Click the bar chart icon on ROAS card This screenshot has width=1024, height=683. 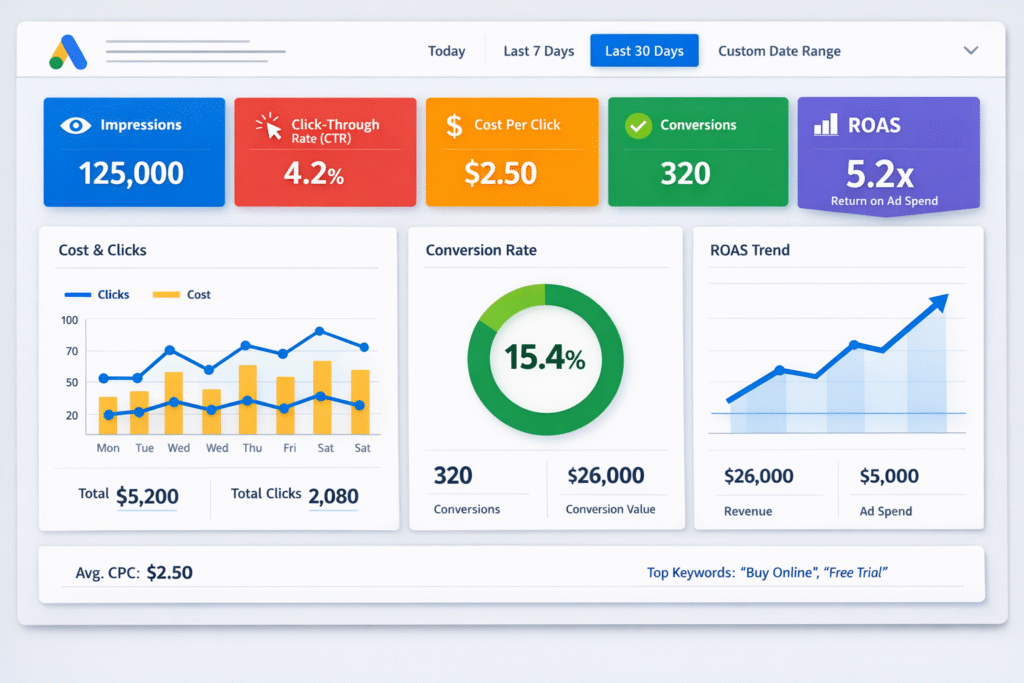[x=824, y=124]
